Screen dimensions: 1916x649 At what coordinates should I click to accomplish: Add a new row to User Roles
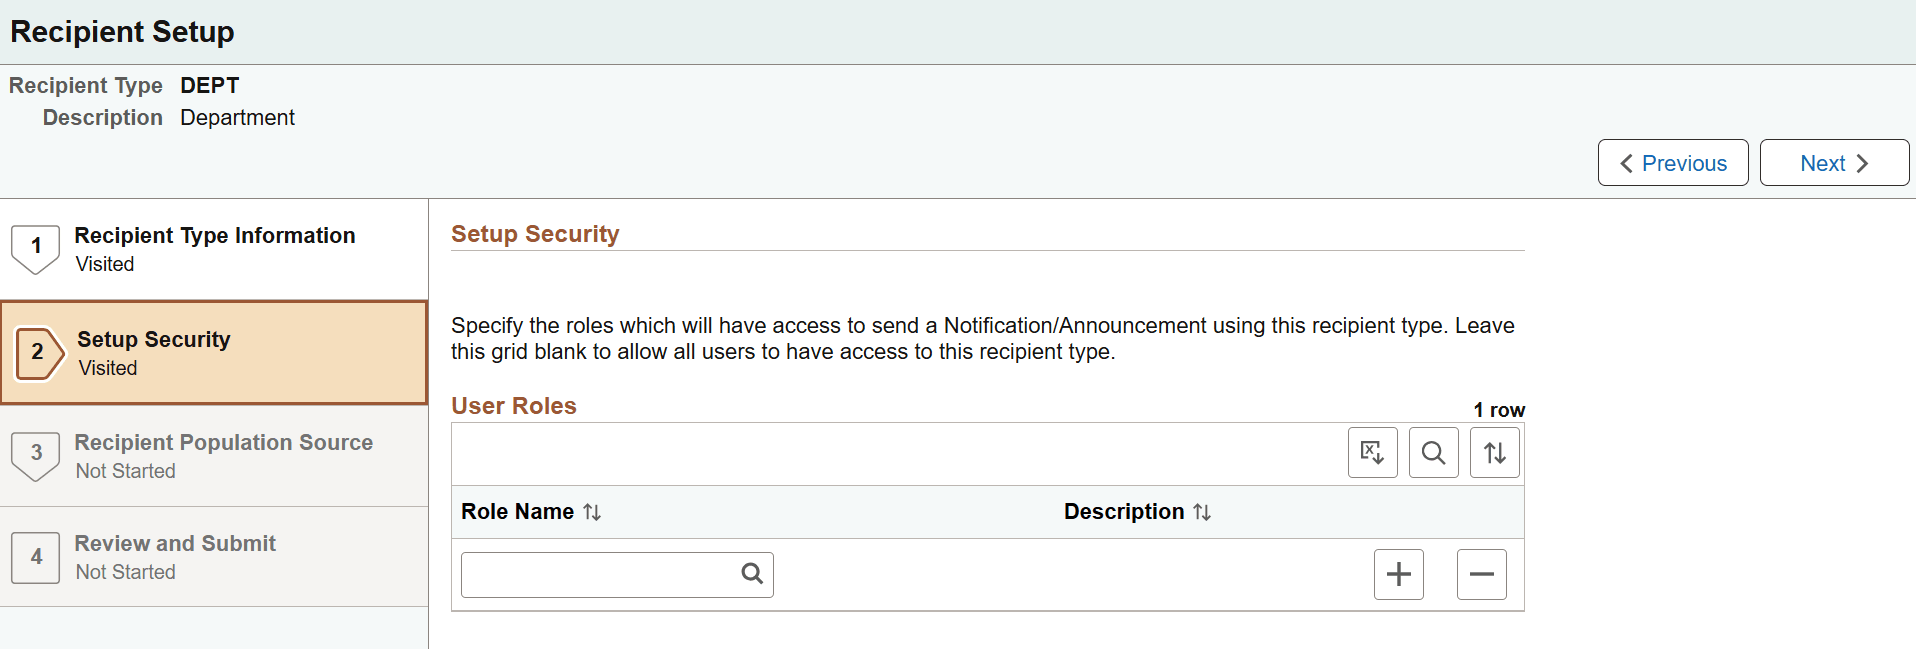(1398, 574)
